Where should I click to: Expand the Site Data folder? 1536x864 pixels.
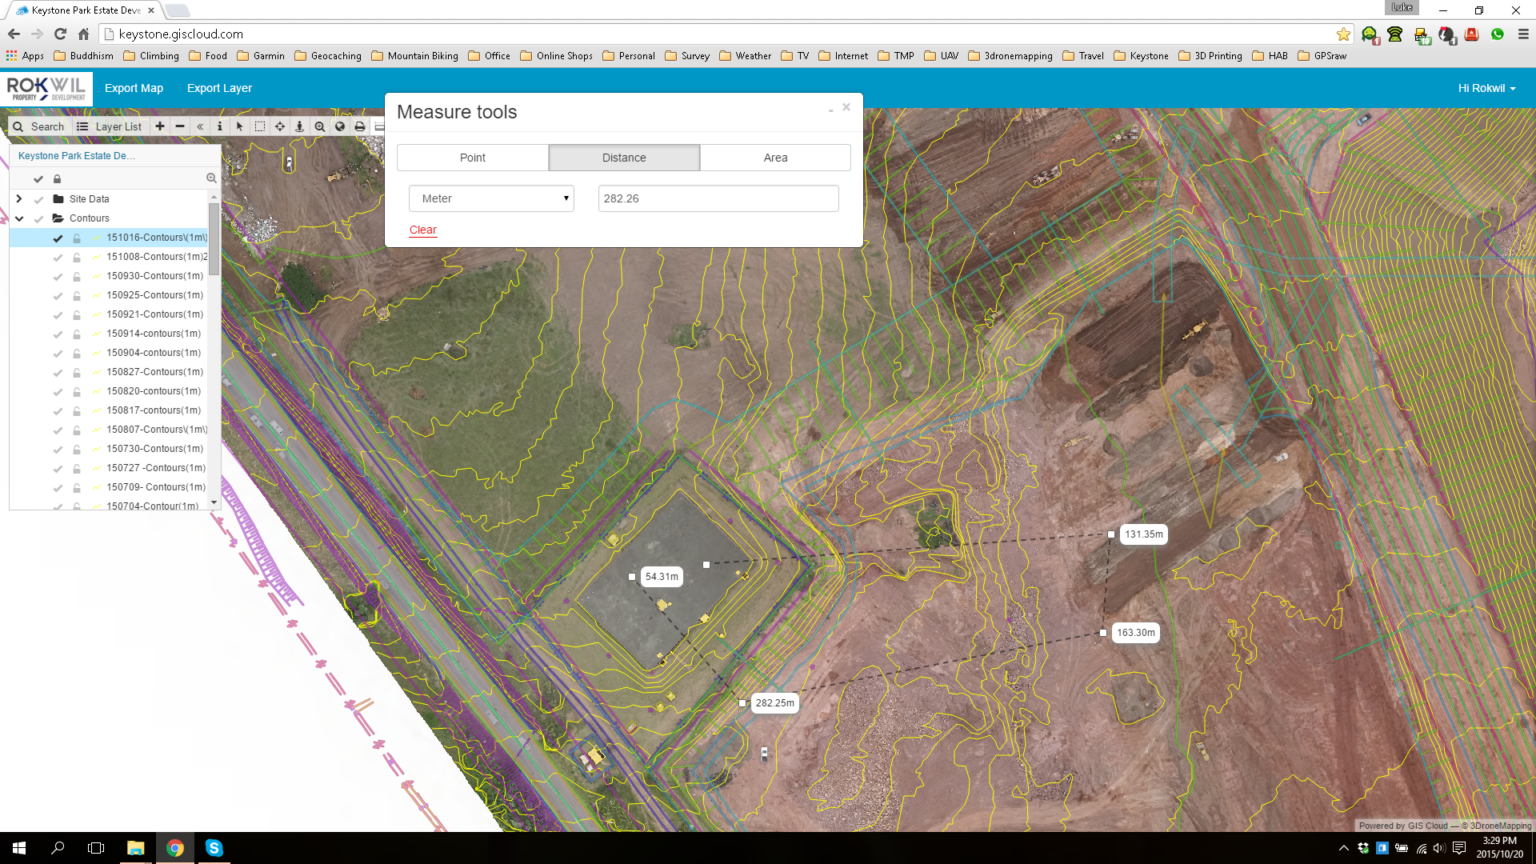17,198
